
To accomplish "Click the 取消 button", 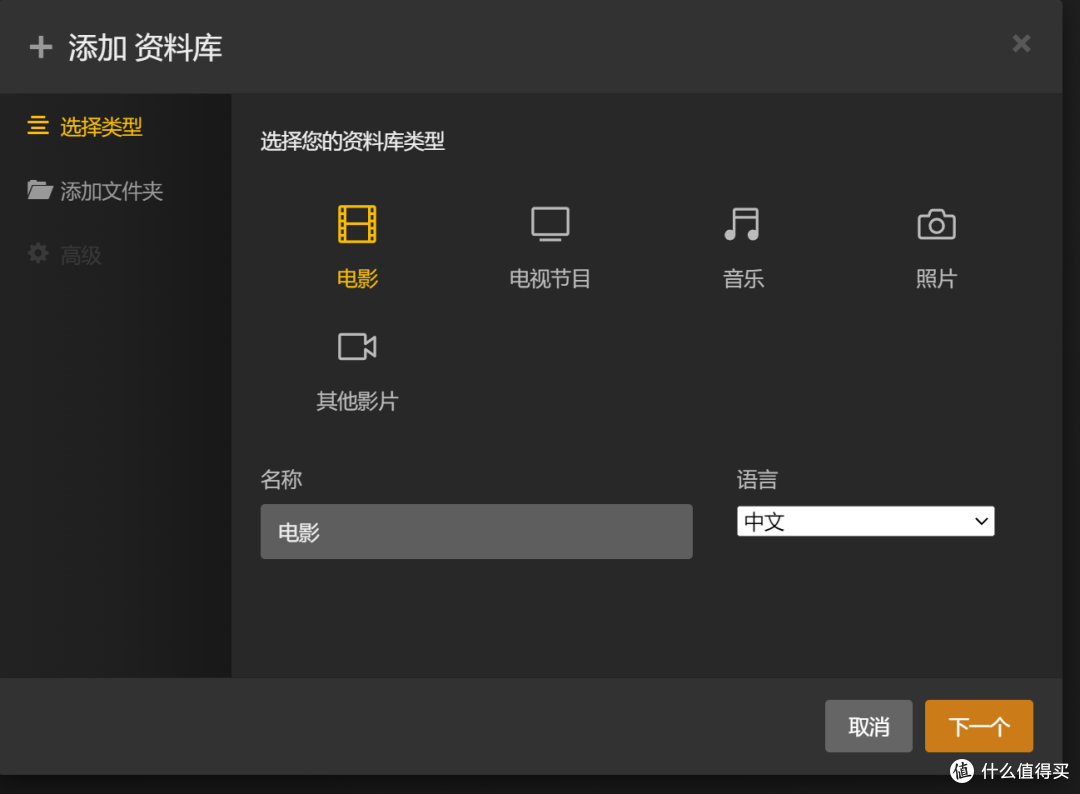I will pos(868,726).
